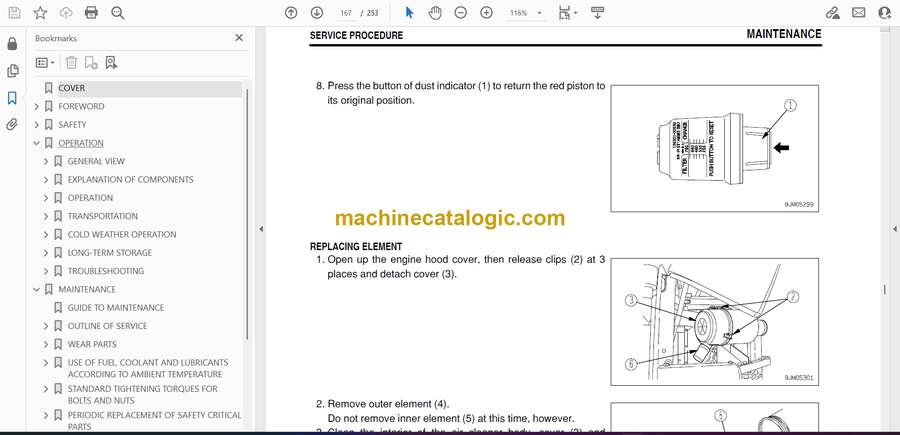Expand the LONG-TERM STORAGE bookmark

tap(46, 253)
